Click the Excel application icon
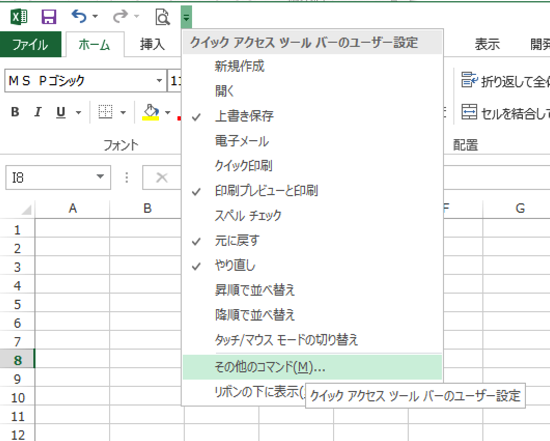This screenshot has height=441, width=550. click(x=19, y=16)
